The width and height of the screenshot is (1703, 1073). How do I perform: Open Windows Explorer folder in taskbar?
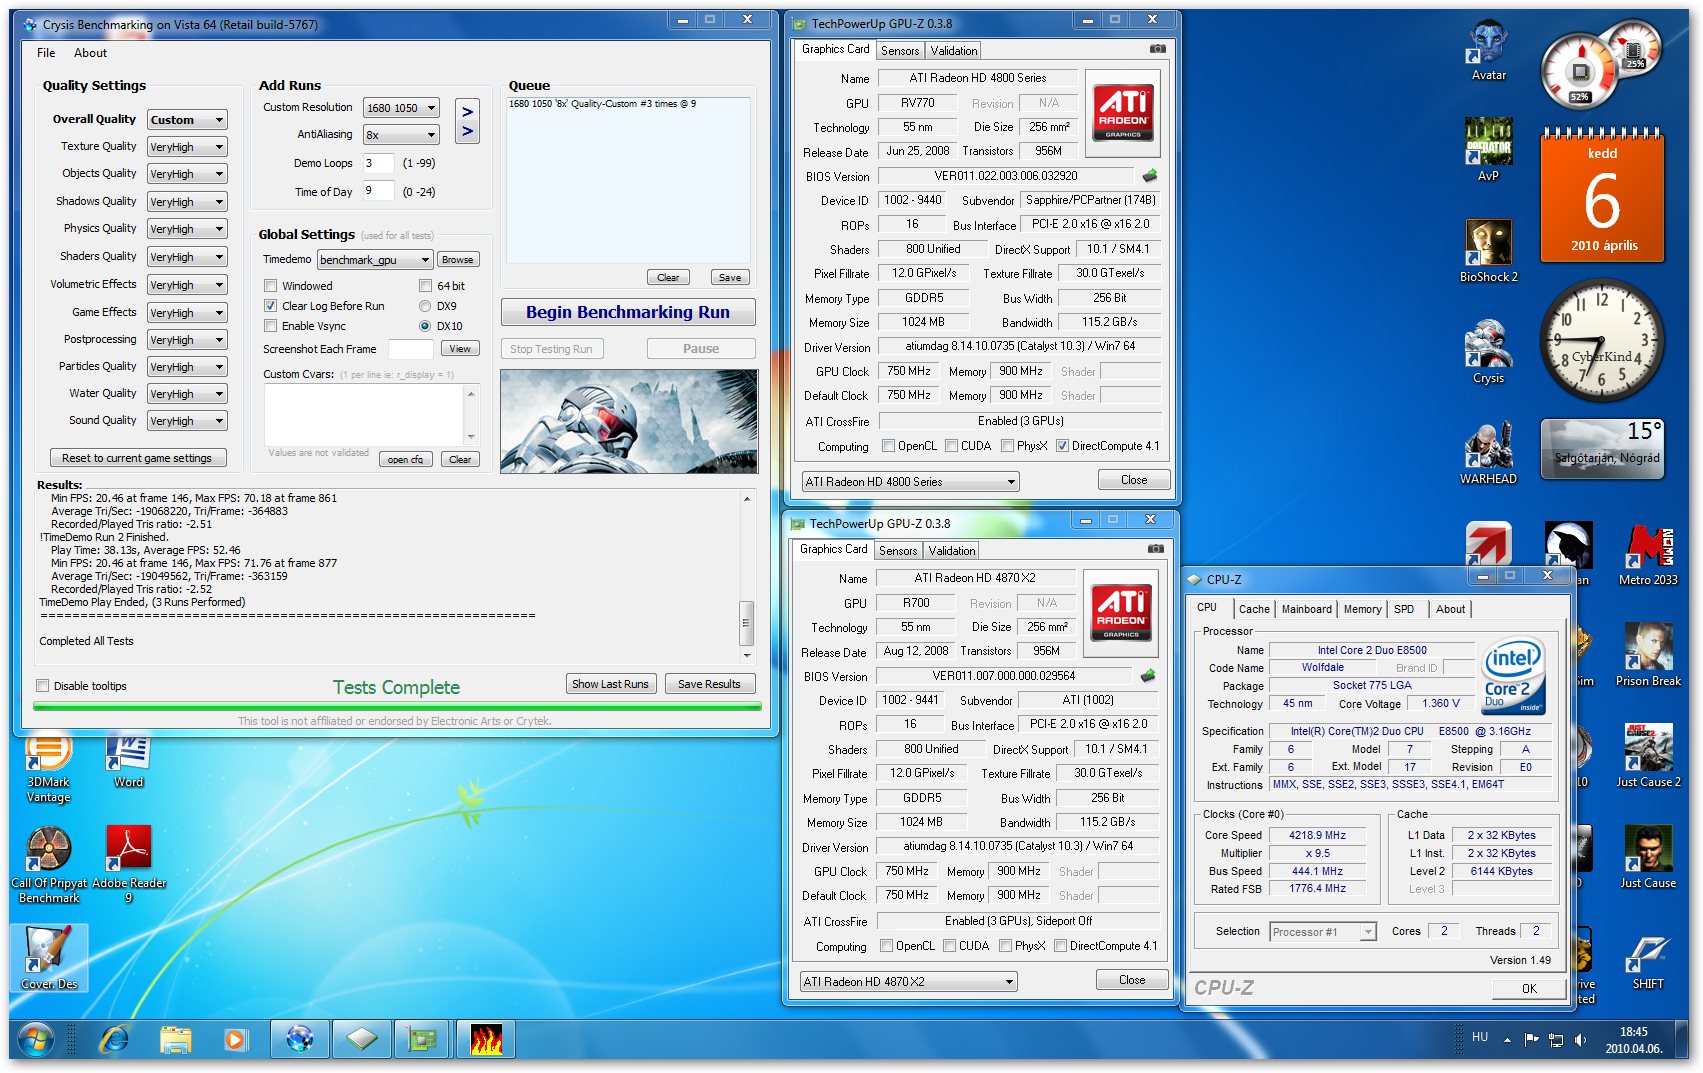175,1040
